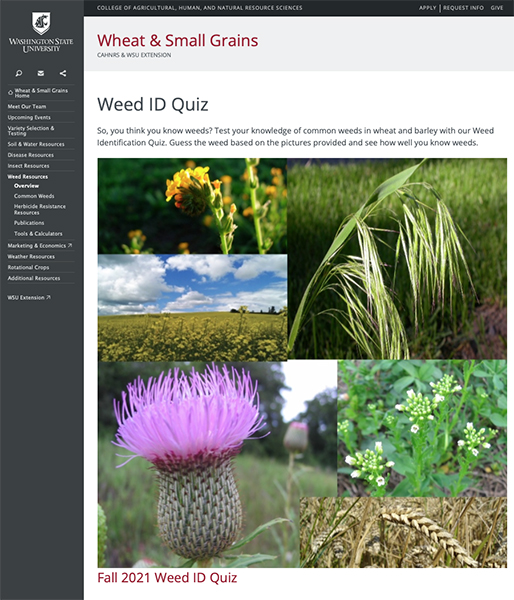
Task: Click the yellow field under clouds photo
Action: coord(192,308)
